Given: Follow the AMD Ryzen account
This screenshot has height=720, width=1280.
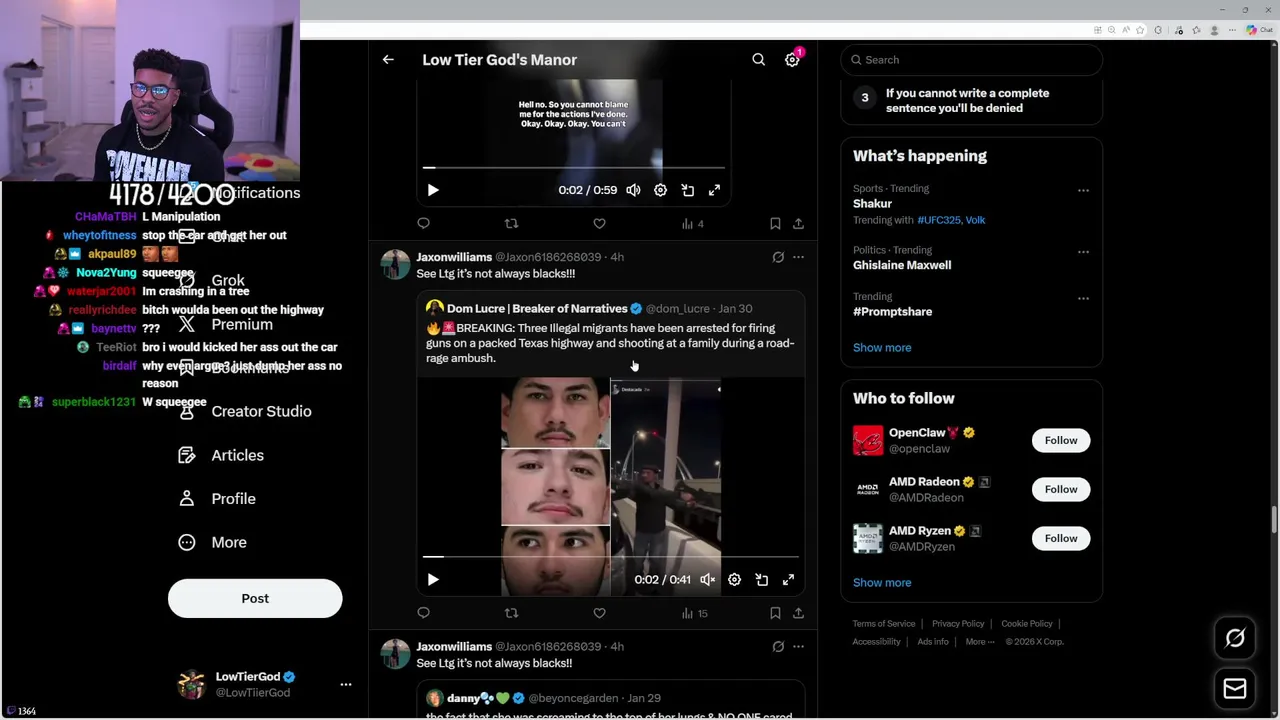Looking at the screenshot, I should pos(1061,538).
